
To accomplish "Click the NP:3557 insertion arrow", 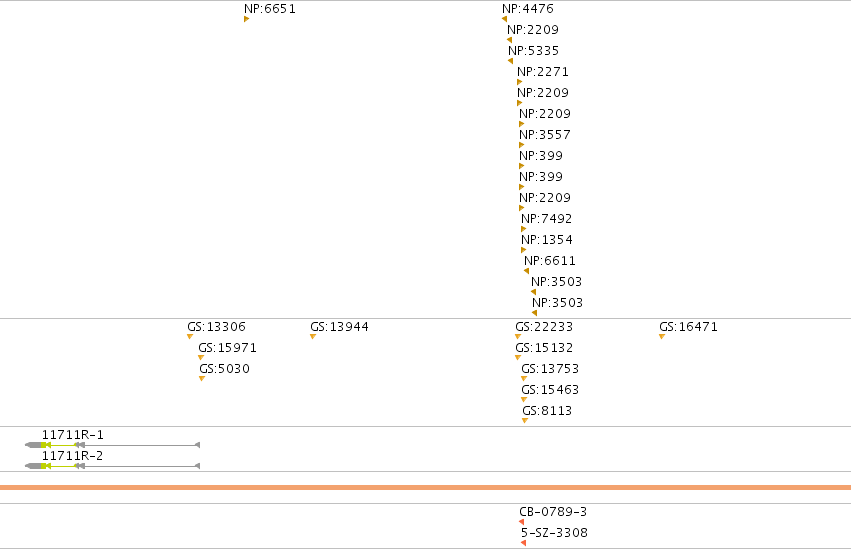I will 522,145.
